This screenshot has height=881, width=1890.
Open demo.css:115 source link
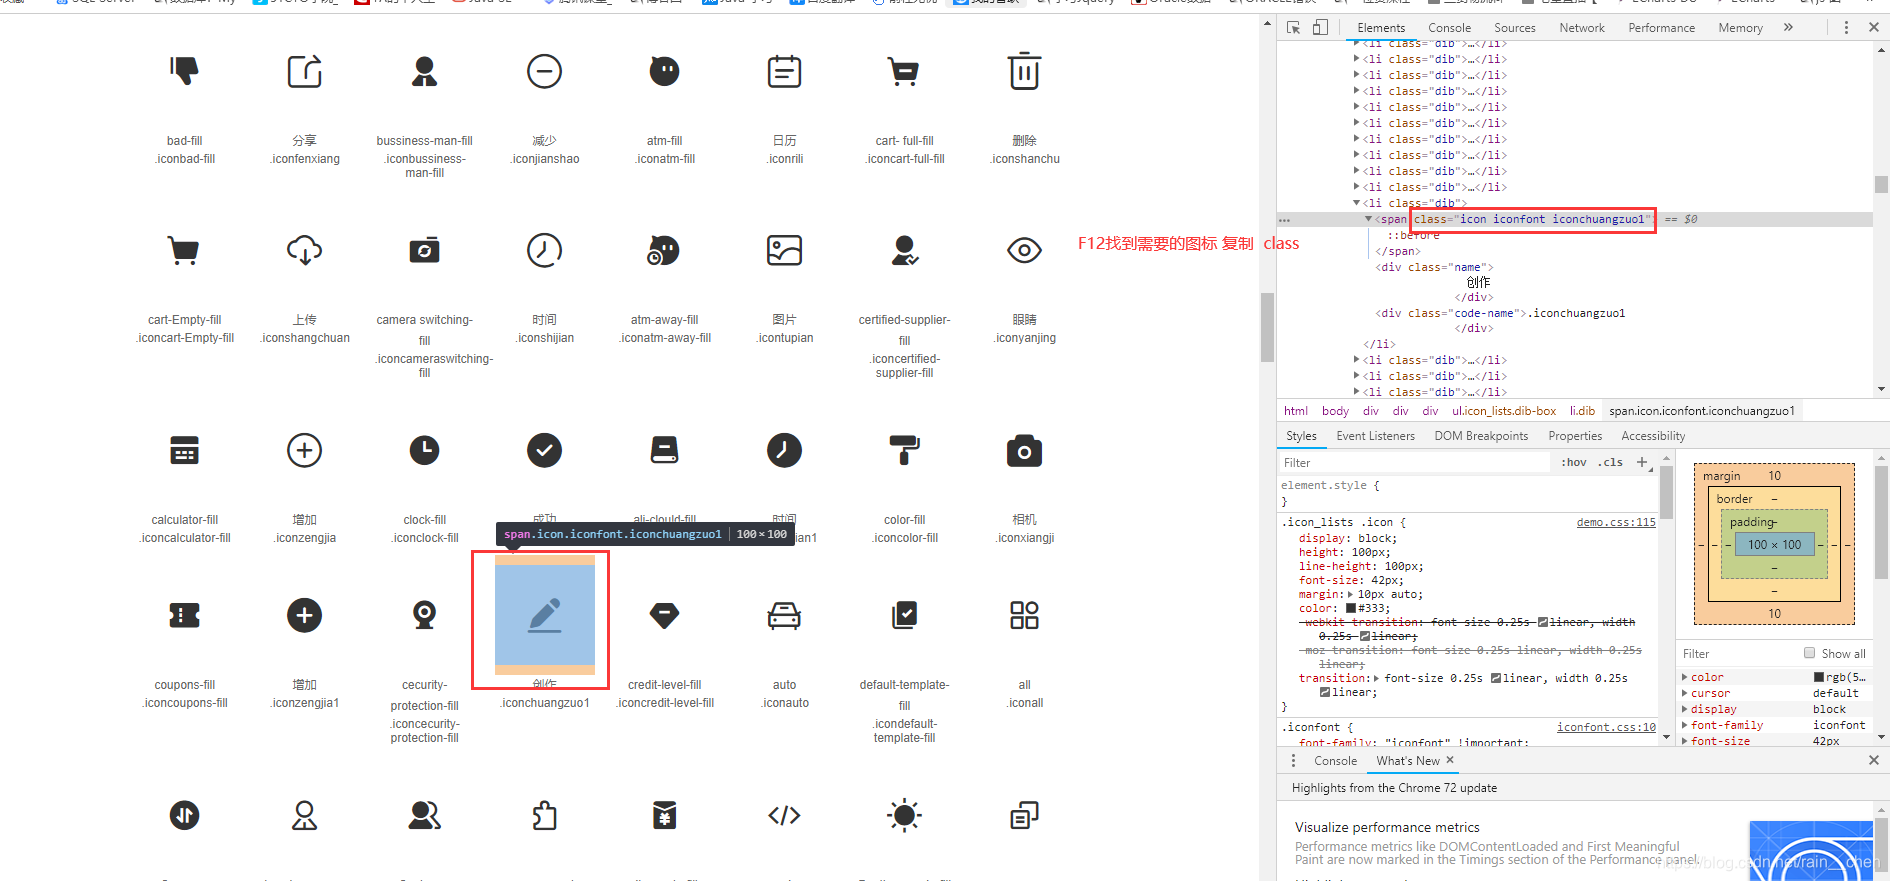click(1616, 522)
